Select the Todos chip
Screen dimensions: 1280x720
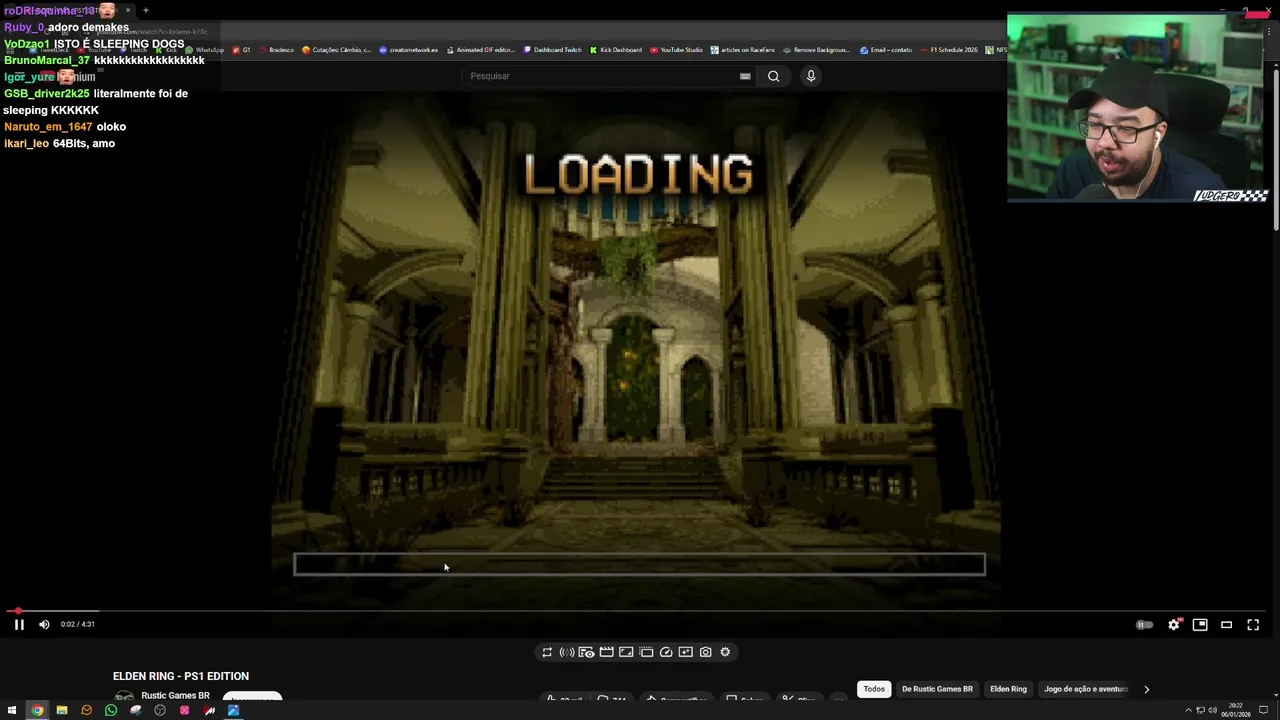(x=874, y=689)
